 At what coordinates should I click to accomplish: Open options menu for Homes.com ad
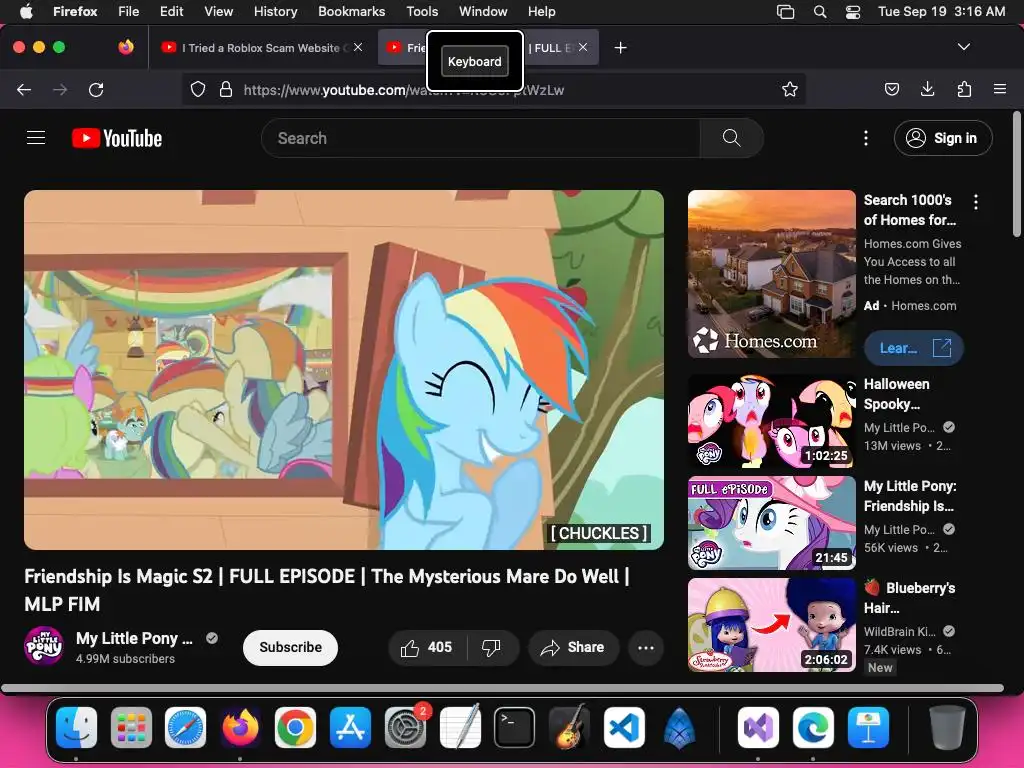pos(976,202)
